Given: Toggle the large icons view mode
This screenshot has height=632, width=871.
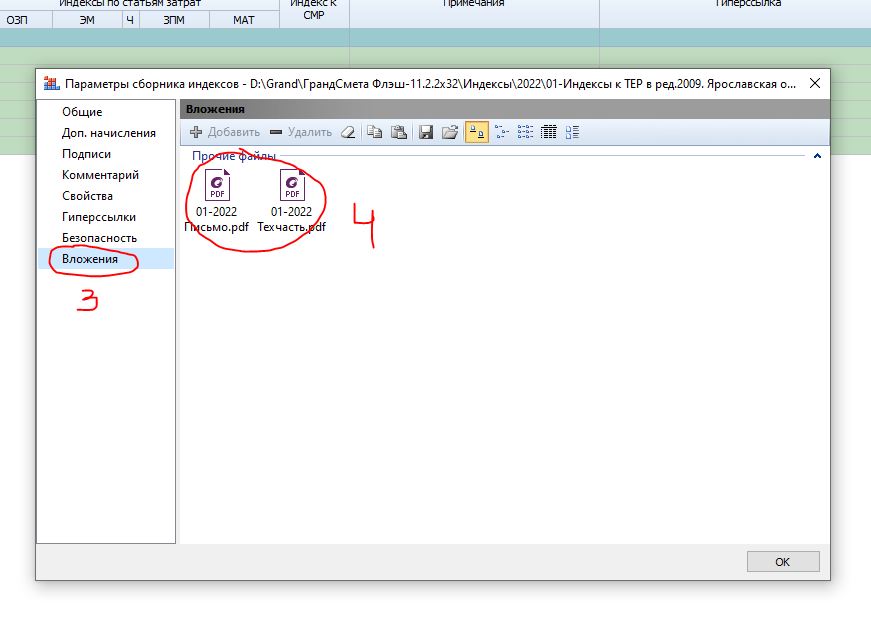Looking at the screenshot, I should click(477, 132).
